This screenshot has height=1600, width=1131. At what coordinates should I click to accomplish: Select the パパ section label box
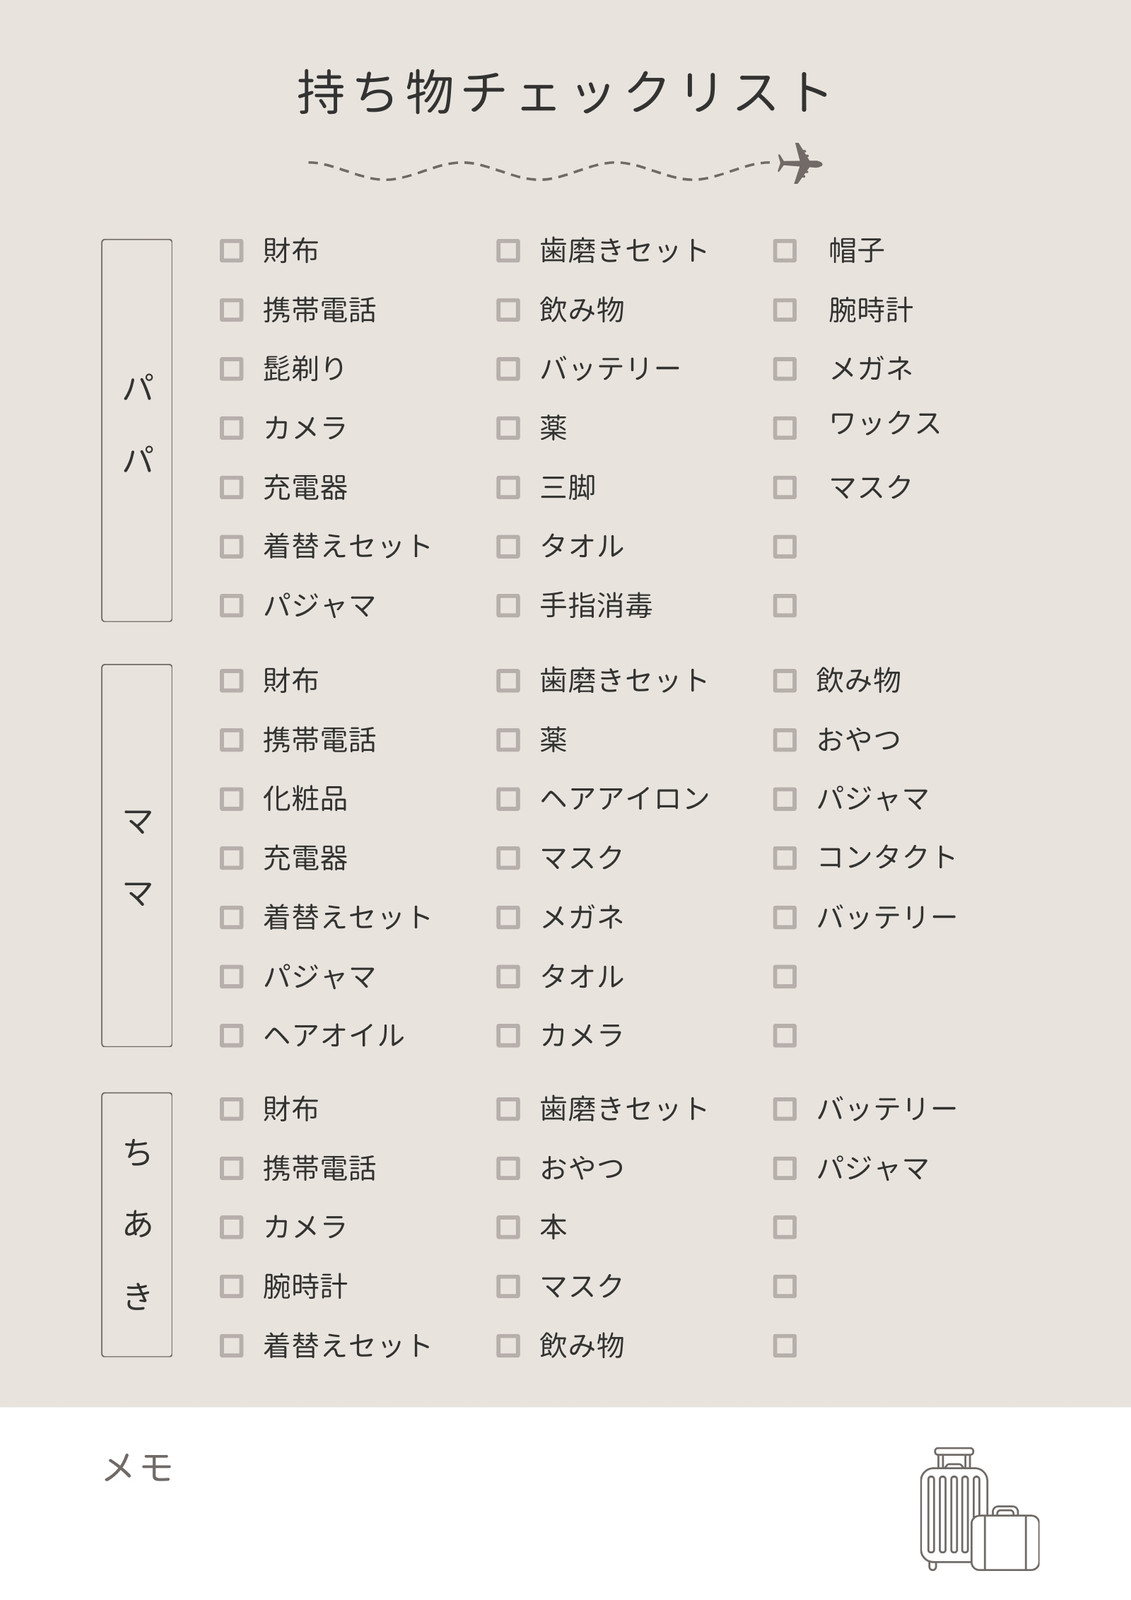(x=137, y=430)
